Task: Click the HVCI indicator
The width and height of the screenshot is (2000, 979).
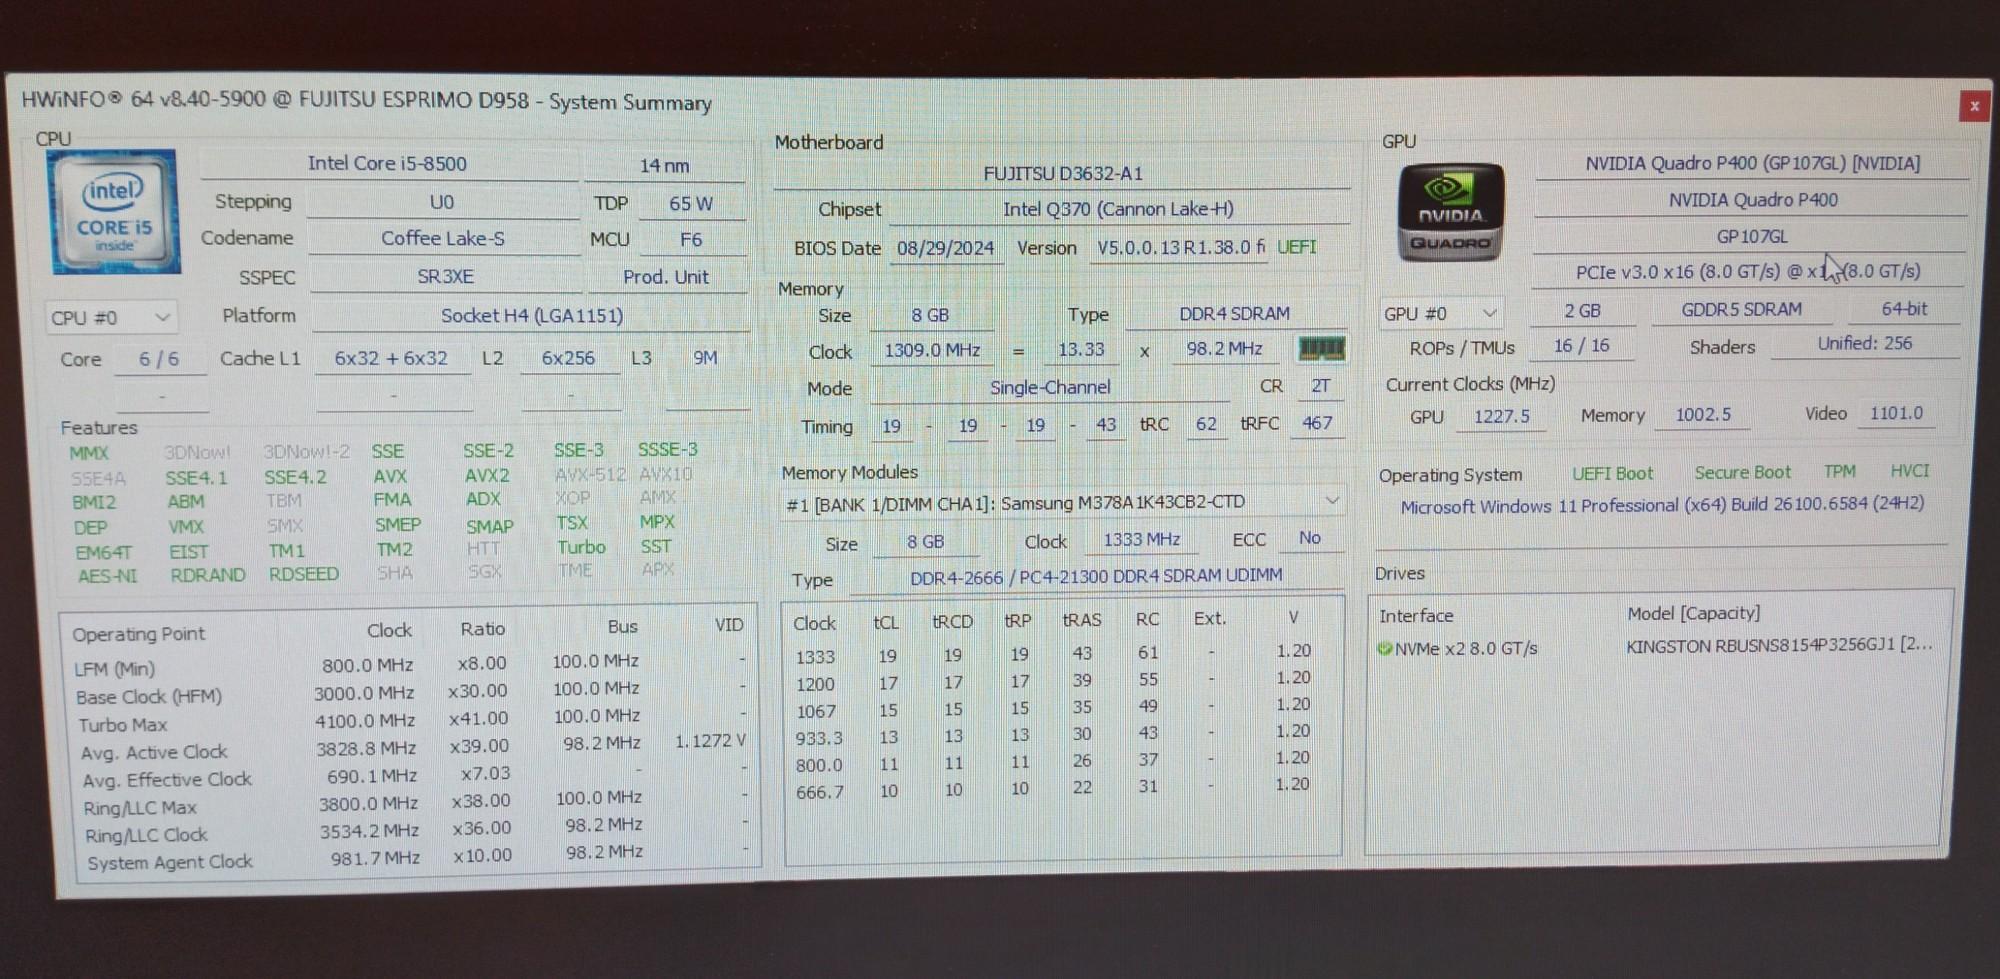Action: tap(1909, 470)
